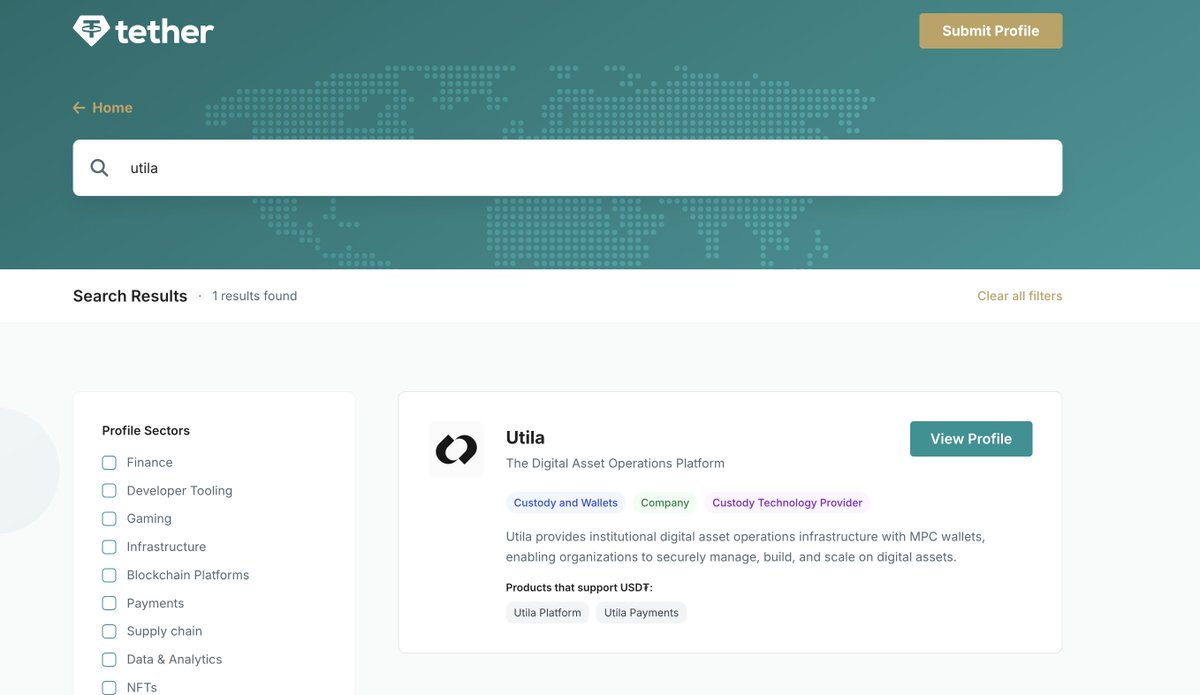The image size is (1200, 695).
Task: Enable the Data & Analytics checkbox
Action: click(x=109, y=659)
